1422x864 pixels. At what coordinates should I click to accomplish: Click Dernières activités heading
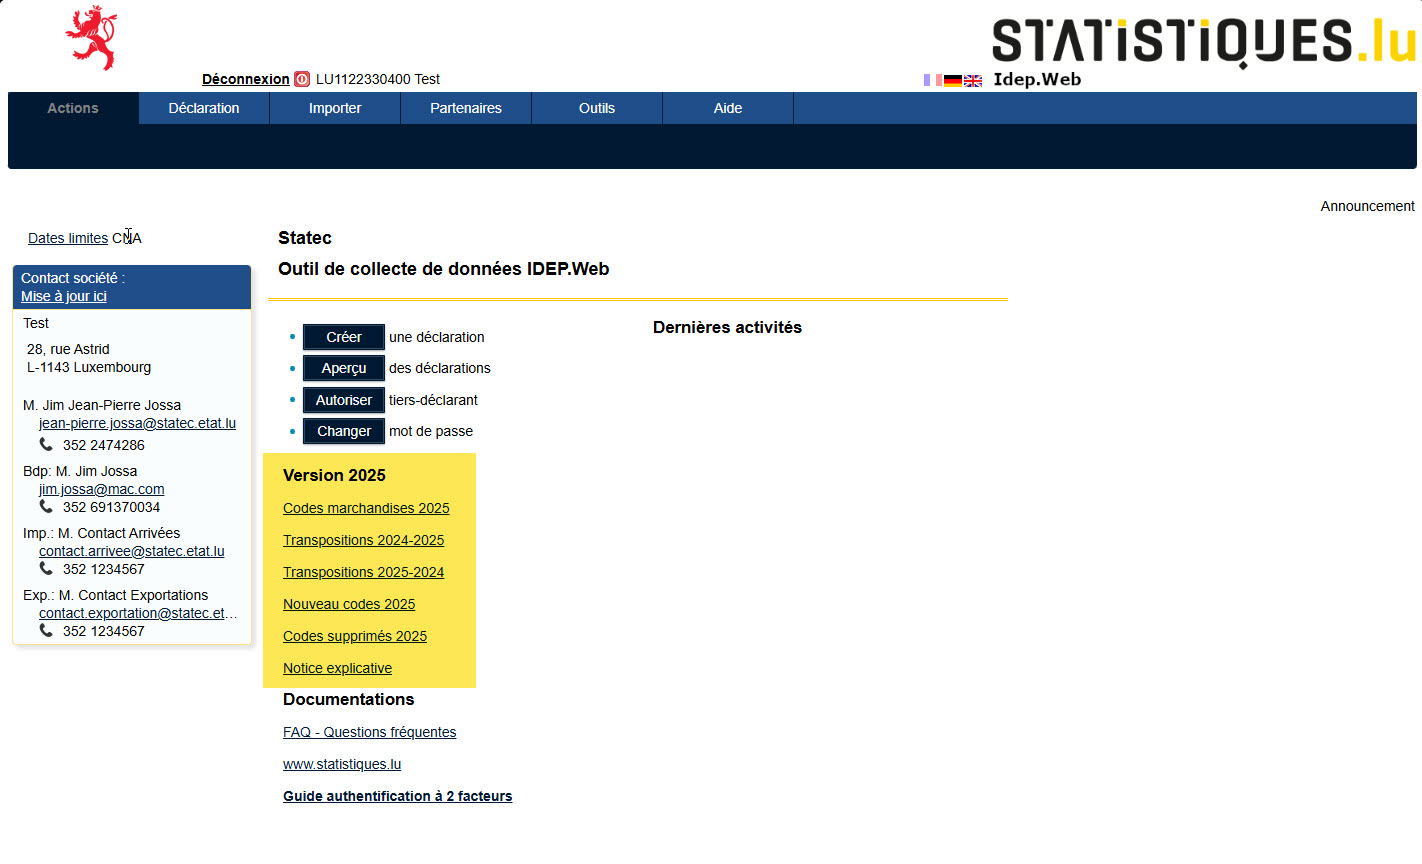point(727,327)
